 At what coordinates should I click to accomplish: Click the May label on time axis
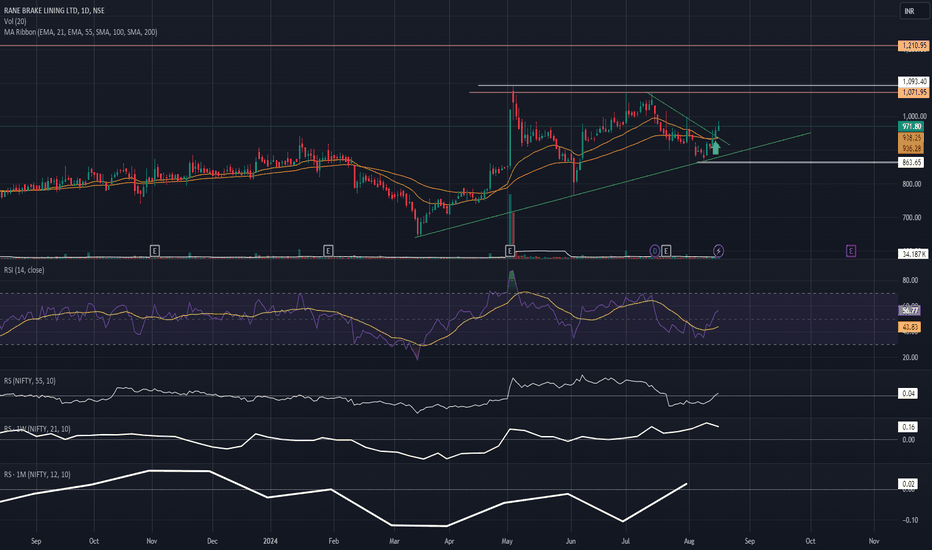507,541
